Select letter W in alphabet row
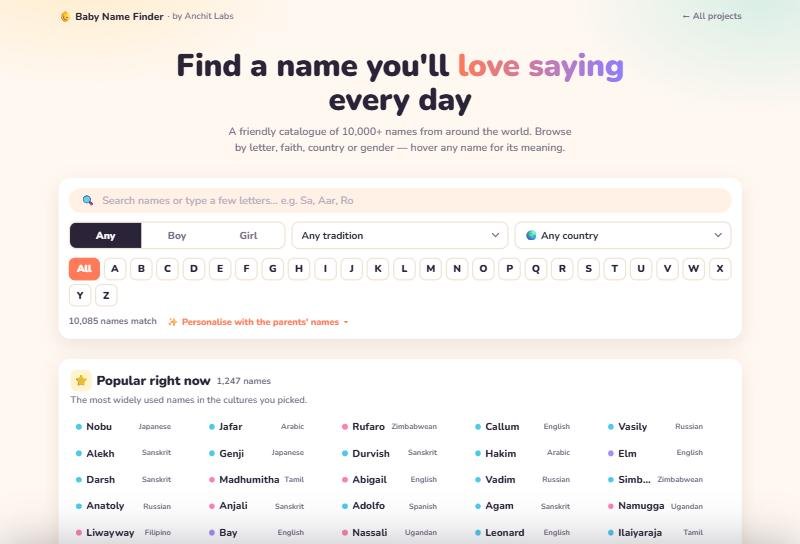This screenshot has width=800, height=544. (x=694, y=268)
